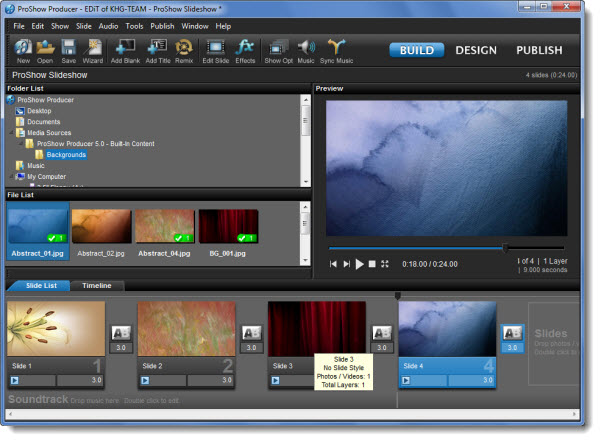
Task: Open the Effects (fx) tool
Action: coord(245,49)
